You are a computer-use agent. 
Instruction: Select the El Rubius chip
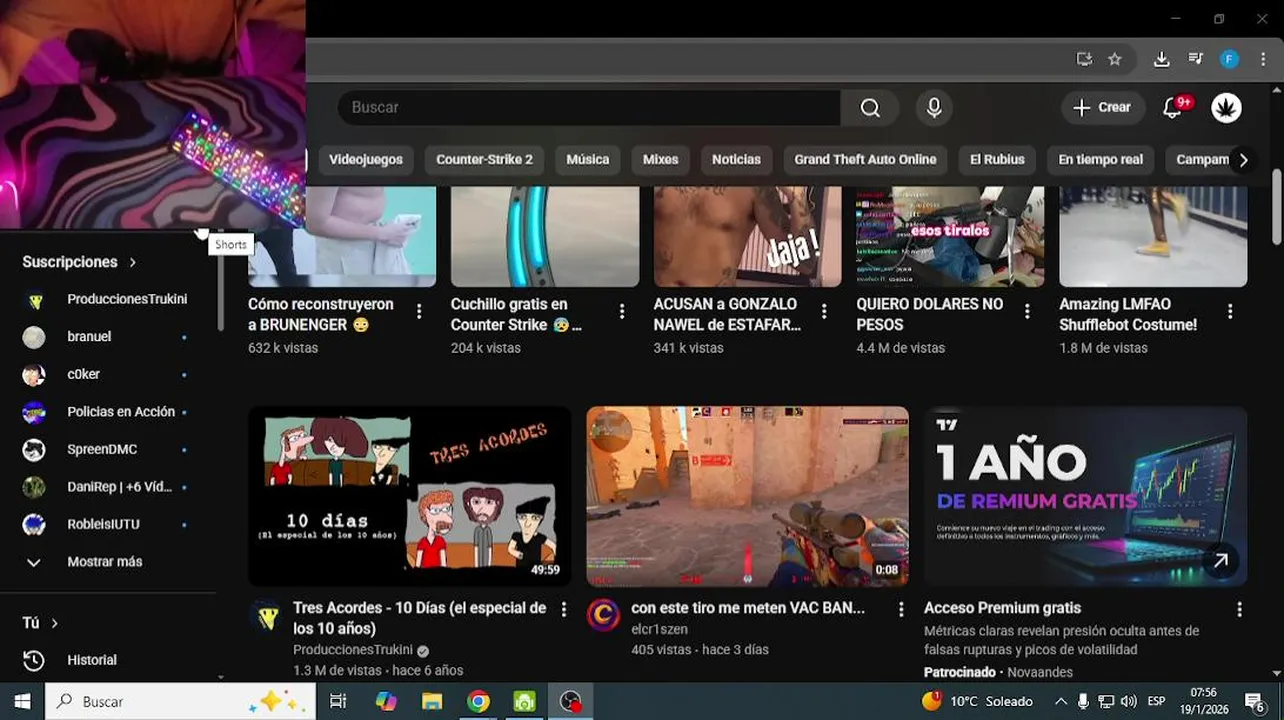pyautogui.click(x=997, y=159)
